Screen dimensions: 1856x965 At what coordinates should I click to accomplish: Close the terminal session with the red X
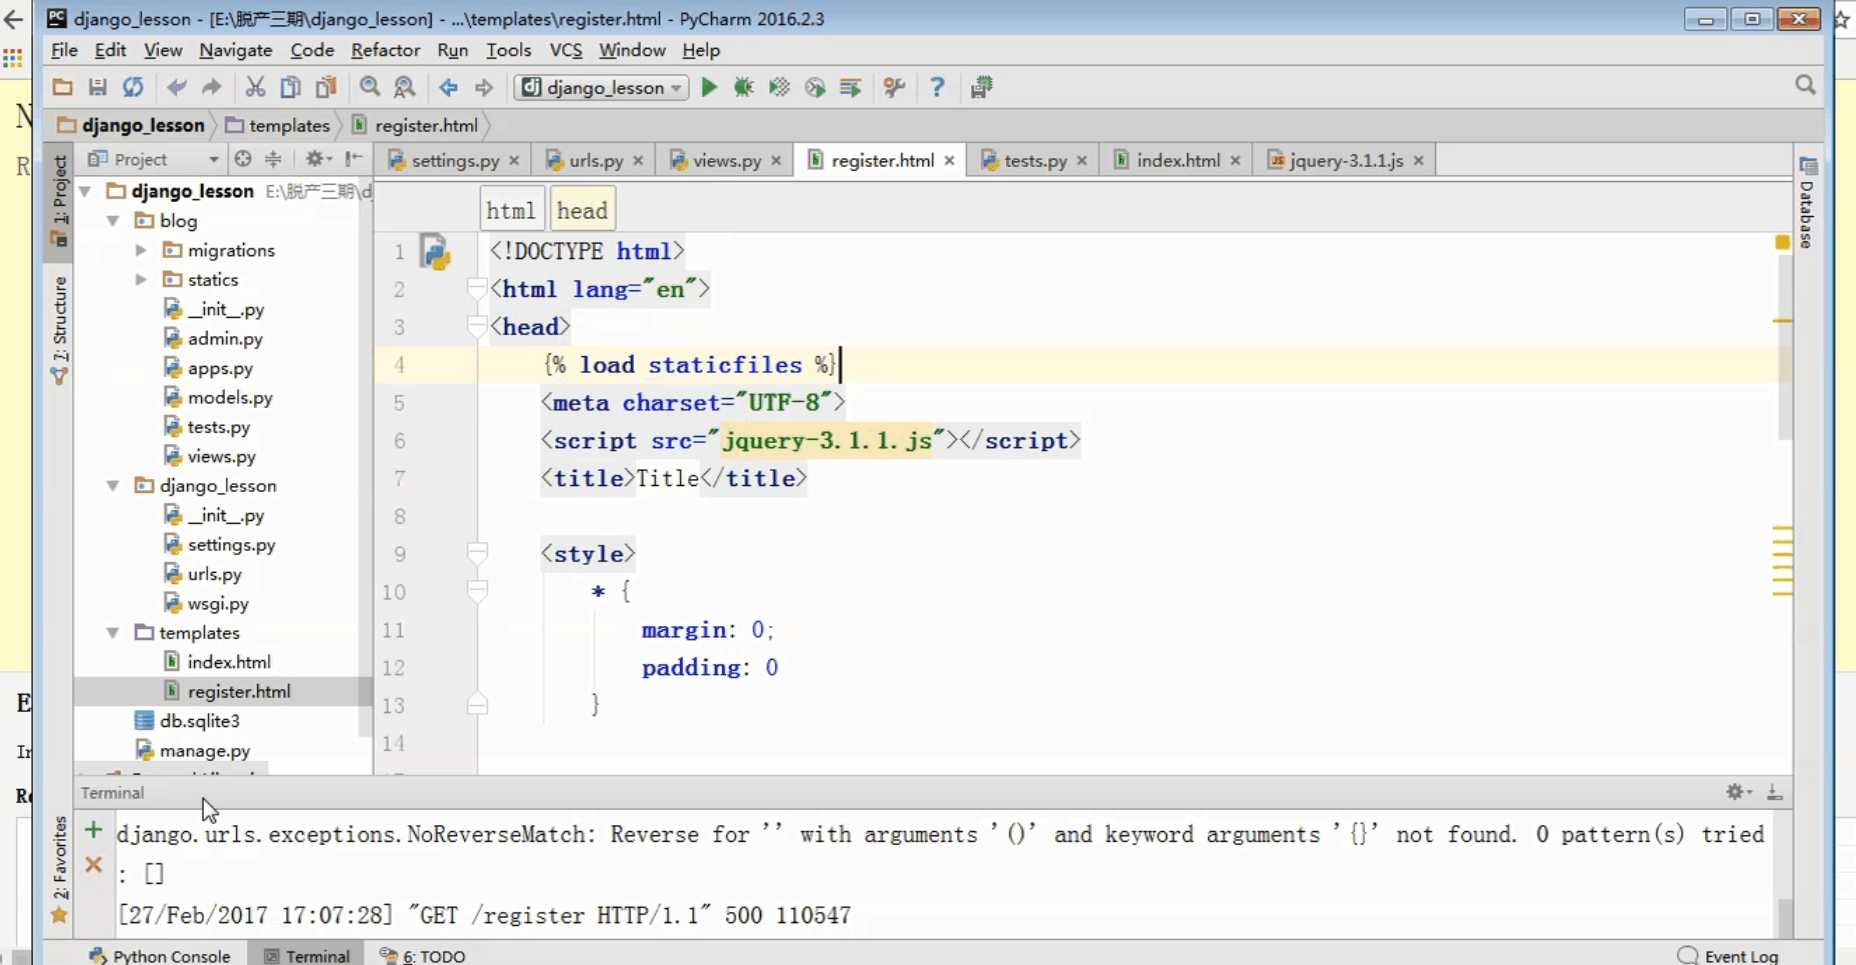pos(93,865)
